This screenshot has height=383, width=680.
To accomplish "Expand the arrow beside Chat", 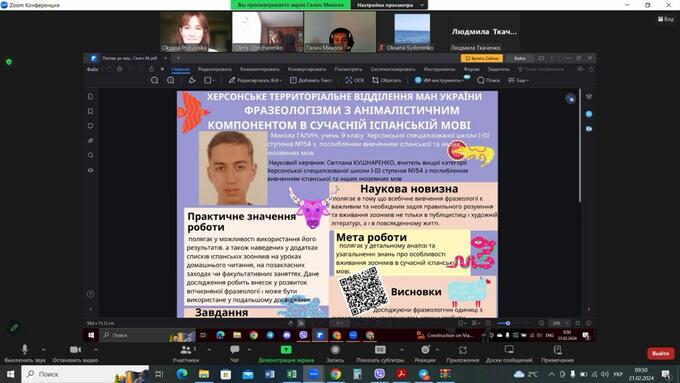I will coord(249,349).
